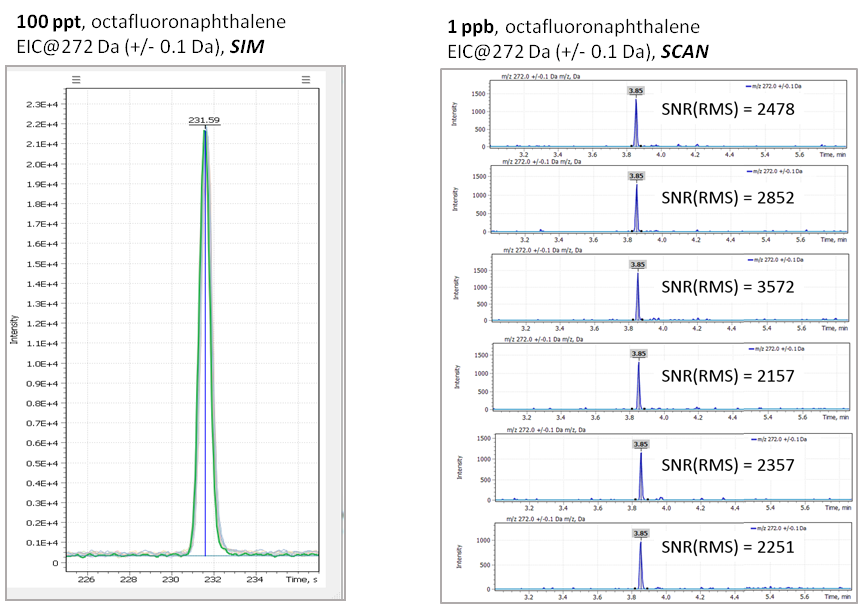Click the SNR(RMS) = 2478 annotation
The image size is (859, 605).
coord(729,109)
